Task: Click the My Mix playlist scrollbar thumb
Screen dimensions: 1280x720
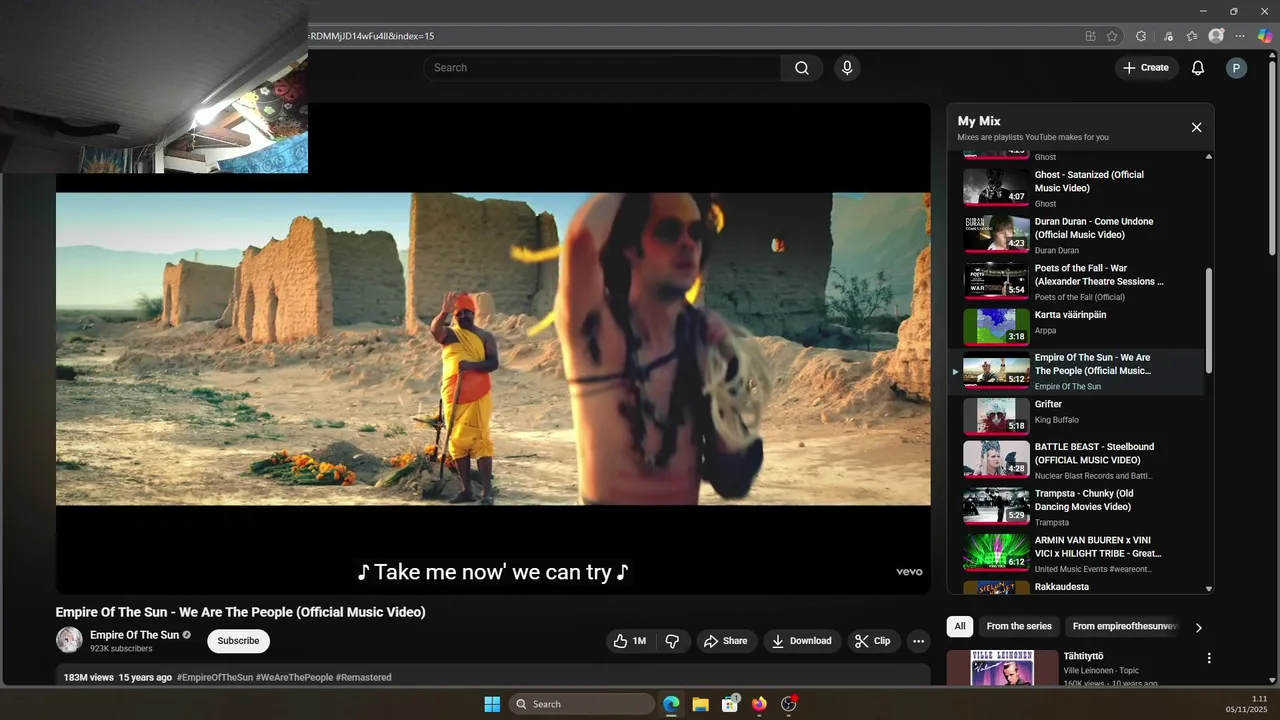Action: (1208, 320)
